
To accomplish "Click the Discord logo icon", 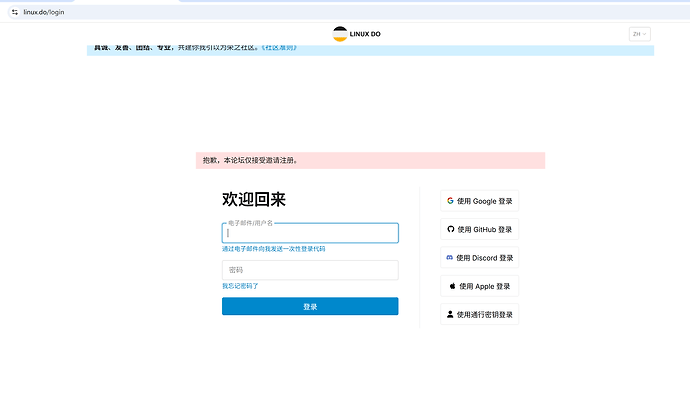I will point(449,257).
